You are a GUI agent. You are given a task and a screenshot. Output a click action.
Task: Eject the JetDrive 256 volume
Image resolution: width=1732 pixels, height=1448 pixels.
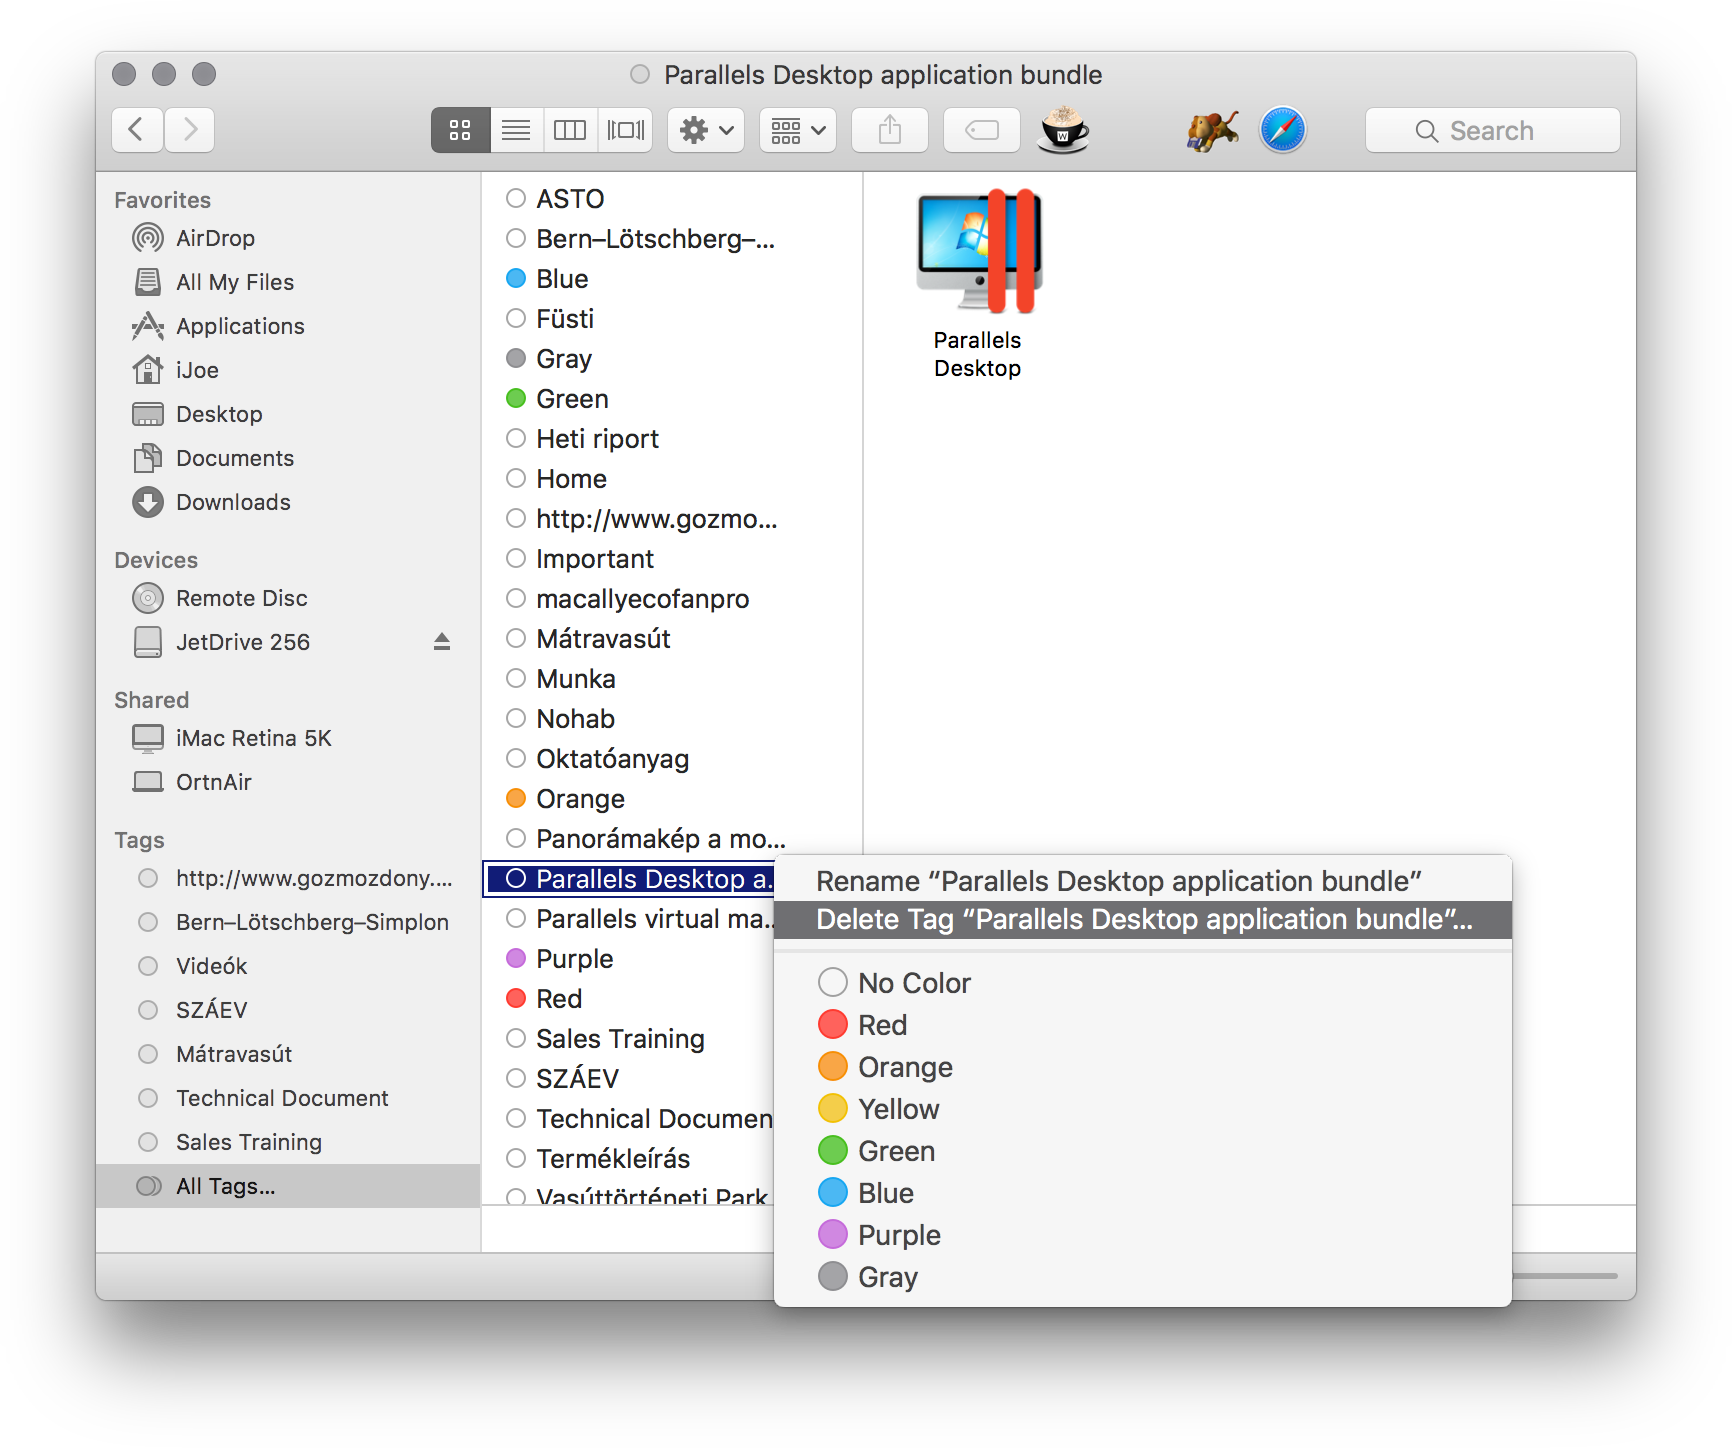tap(442, 642)
